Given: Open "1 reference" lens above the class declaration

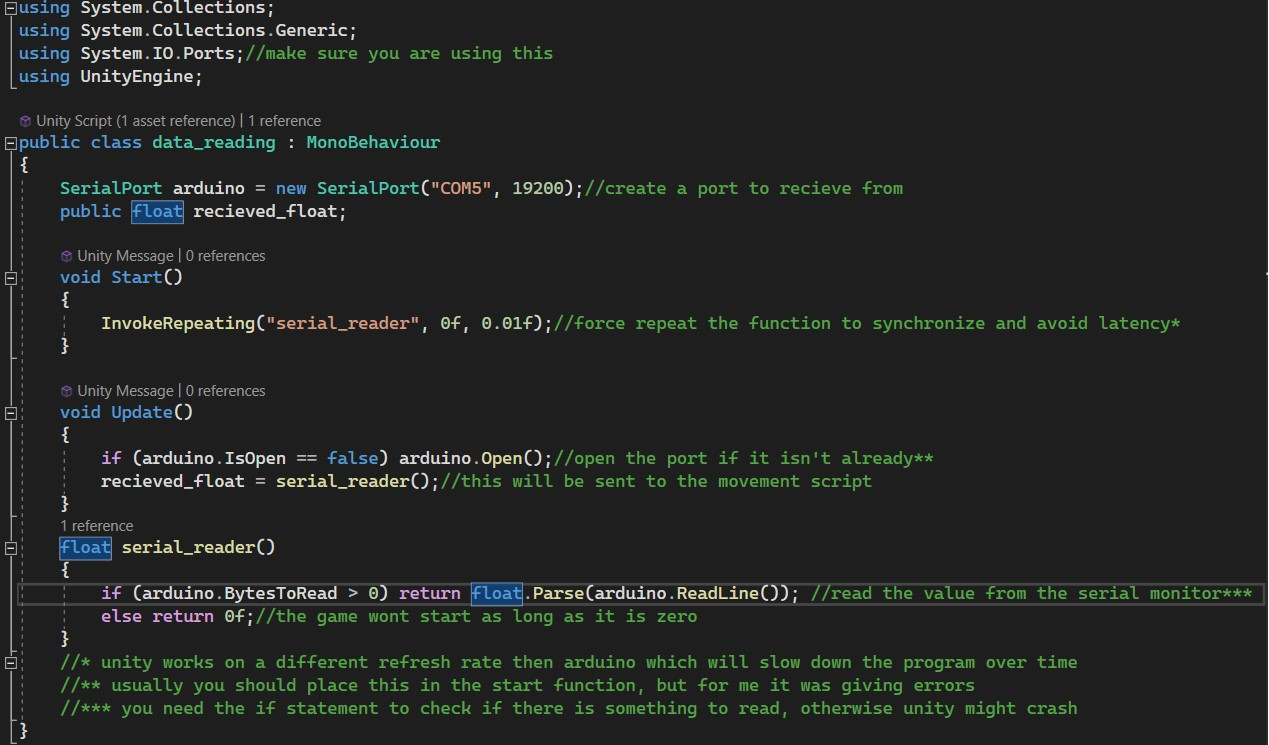Looking at the screenshot, I should pyautogui.click(x=284, y=121).
